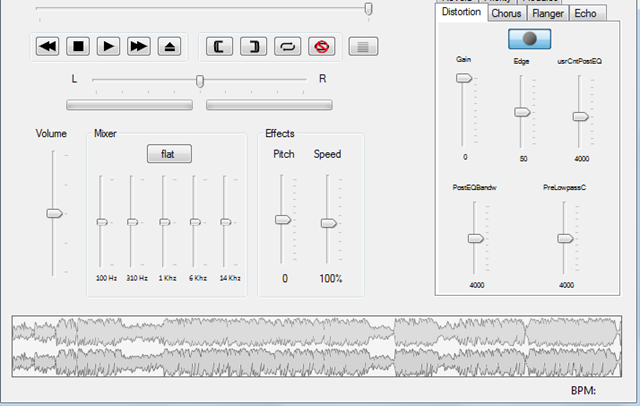Click the Speed value 100%
The image size is (640, 406).
331,279
